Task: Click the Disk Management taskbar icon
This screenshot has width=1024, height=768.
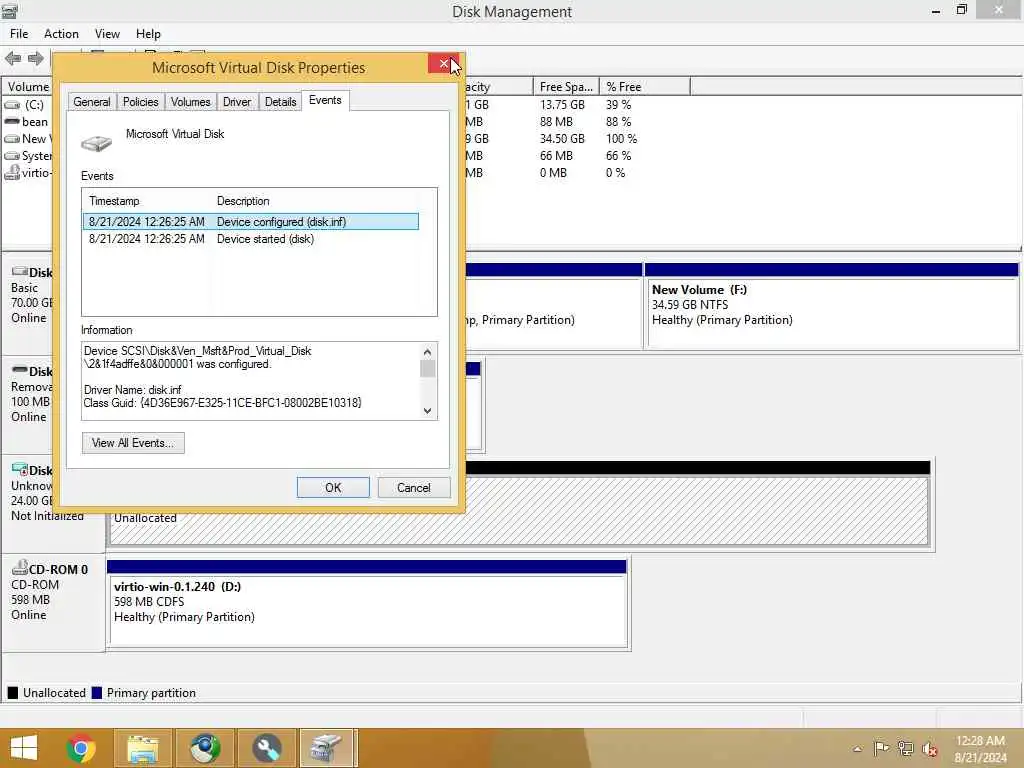Action: (327, 748)
